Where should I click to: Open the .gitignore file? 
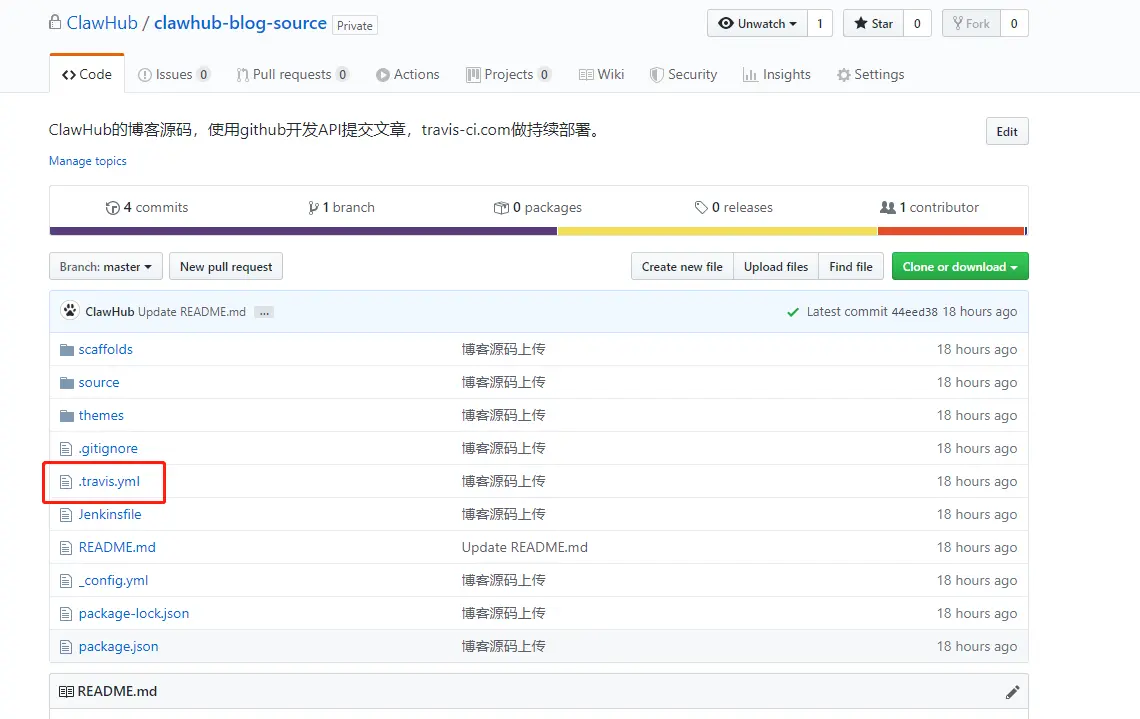tap(108, 449)
